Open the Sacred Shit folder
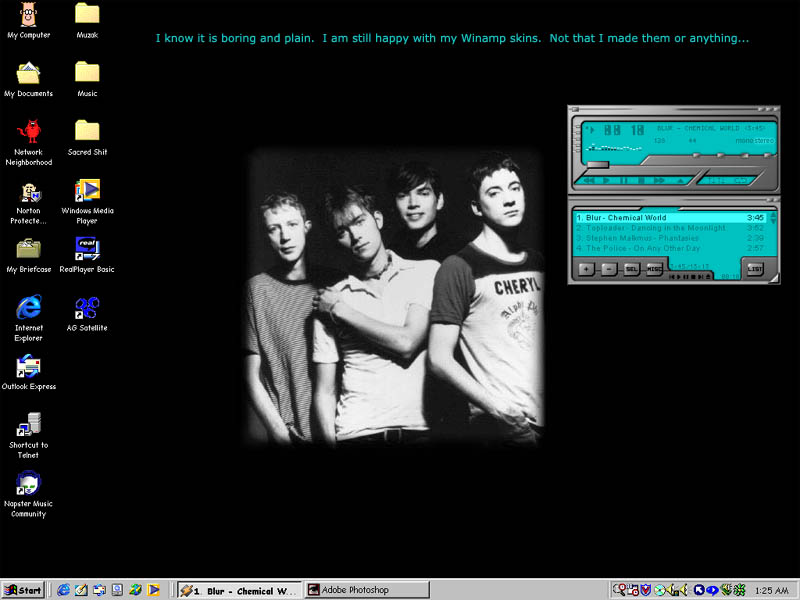This screenshot has height=600, width=800. coord(87,131)
